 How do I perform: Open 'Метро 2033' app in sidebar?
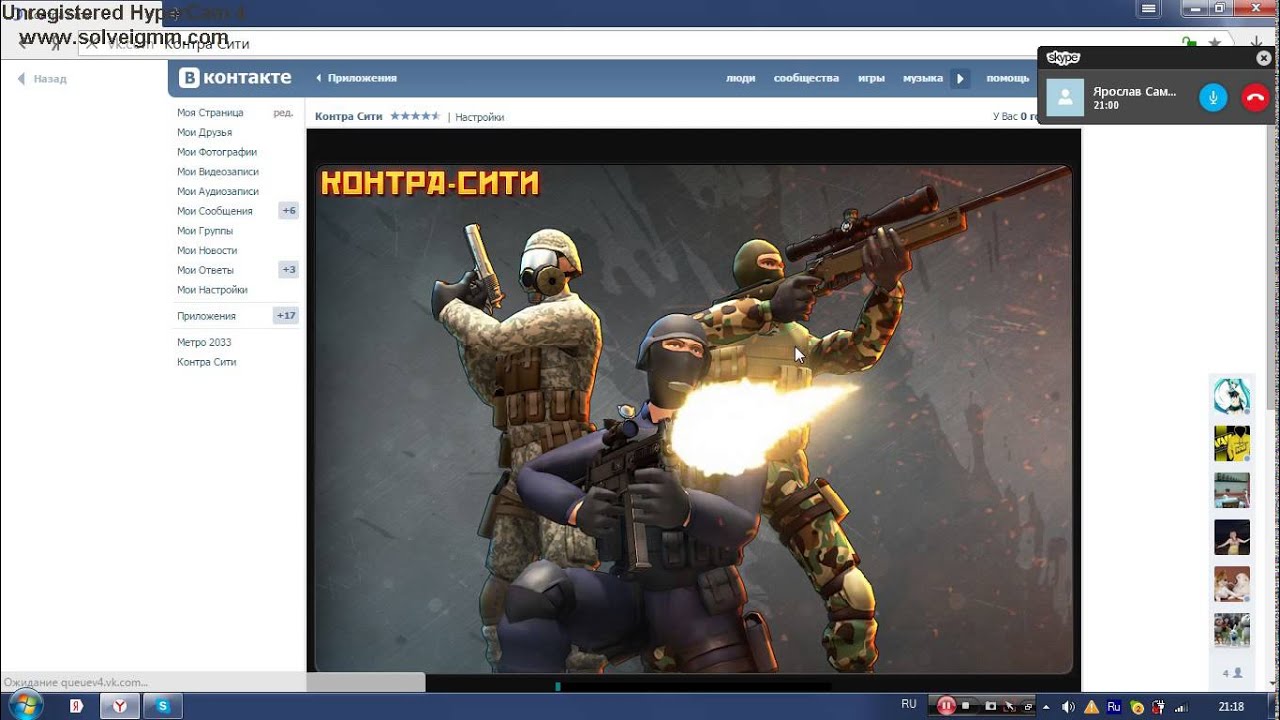(x=205, y=342)
